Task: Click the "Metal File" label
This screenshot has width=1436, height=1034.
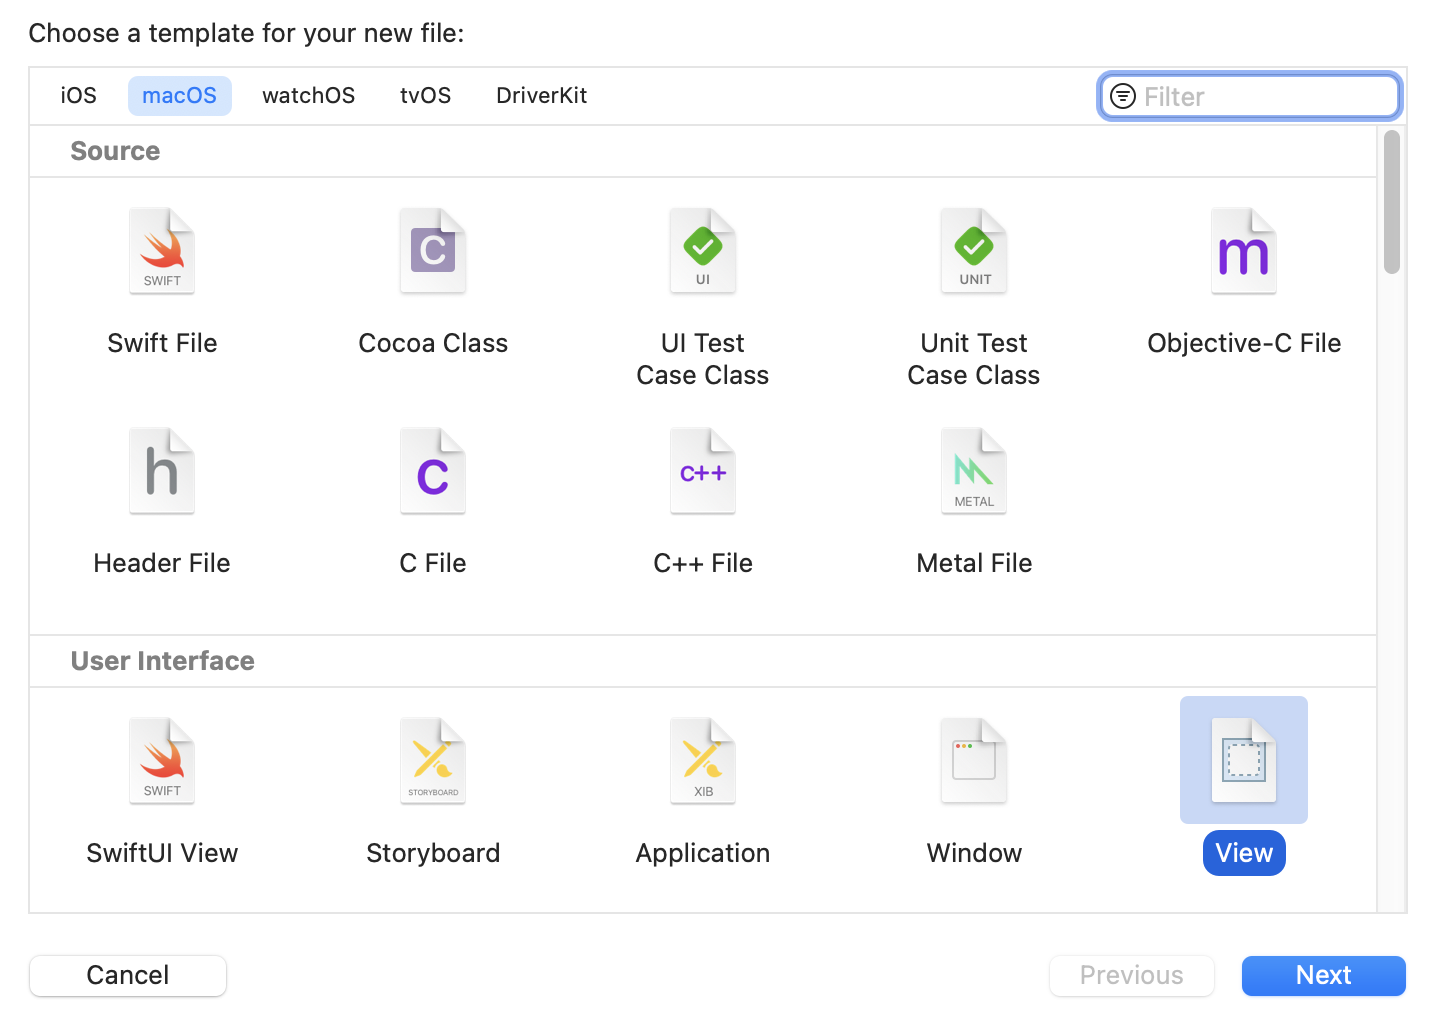Action: 974,563
